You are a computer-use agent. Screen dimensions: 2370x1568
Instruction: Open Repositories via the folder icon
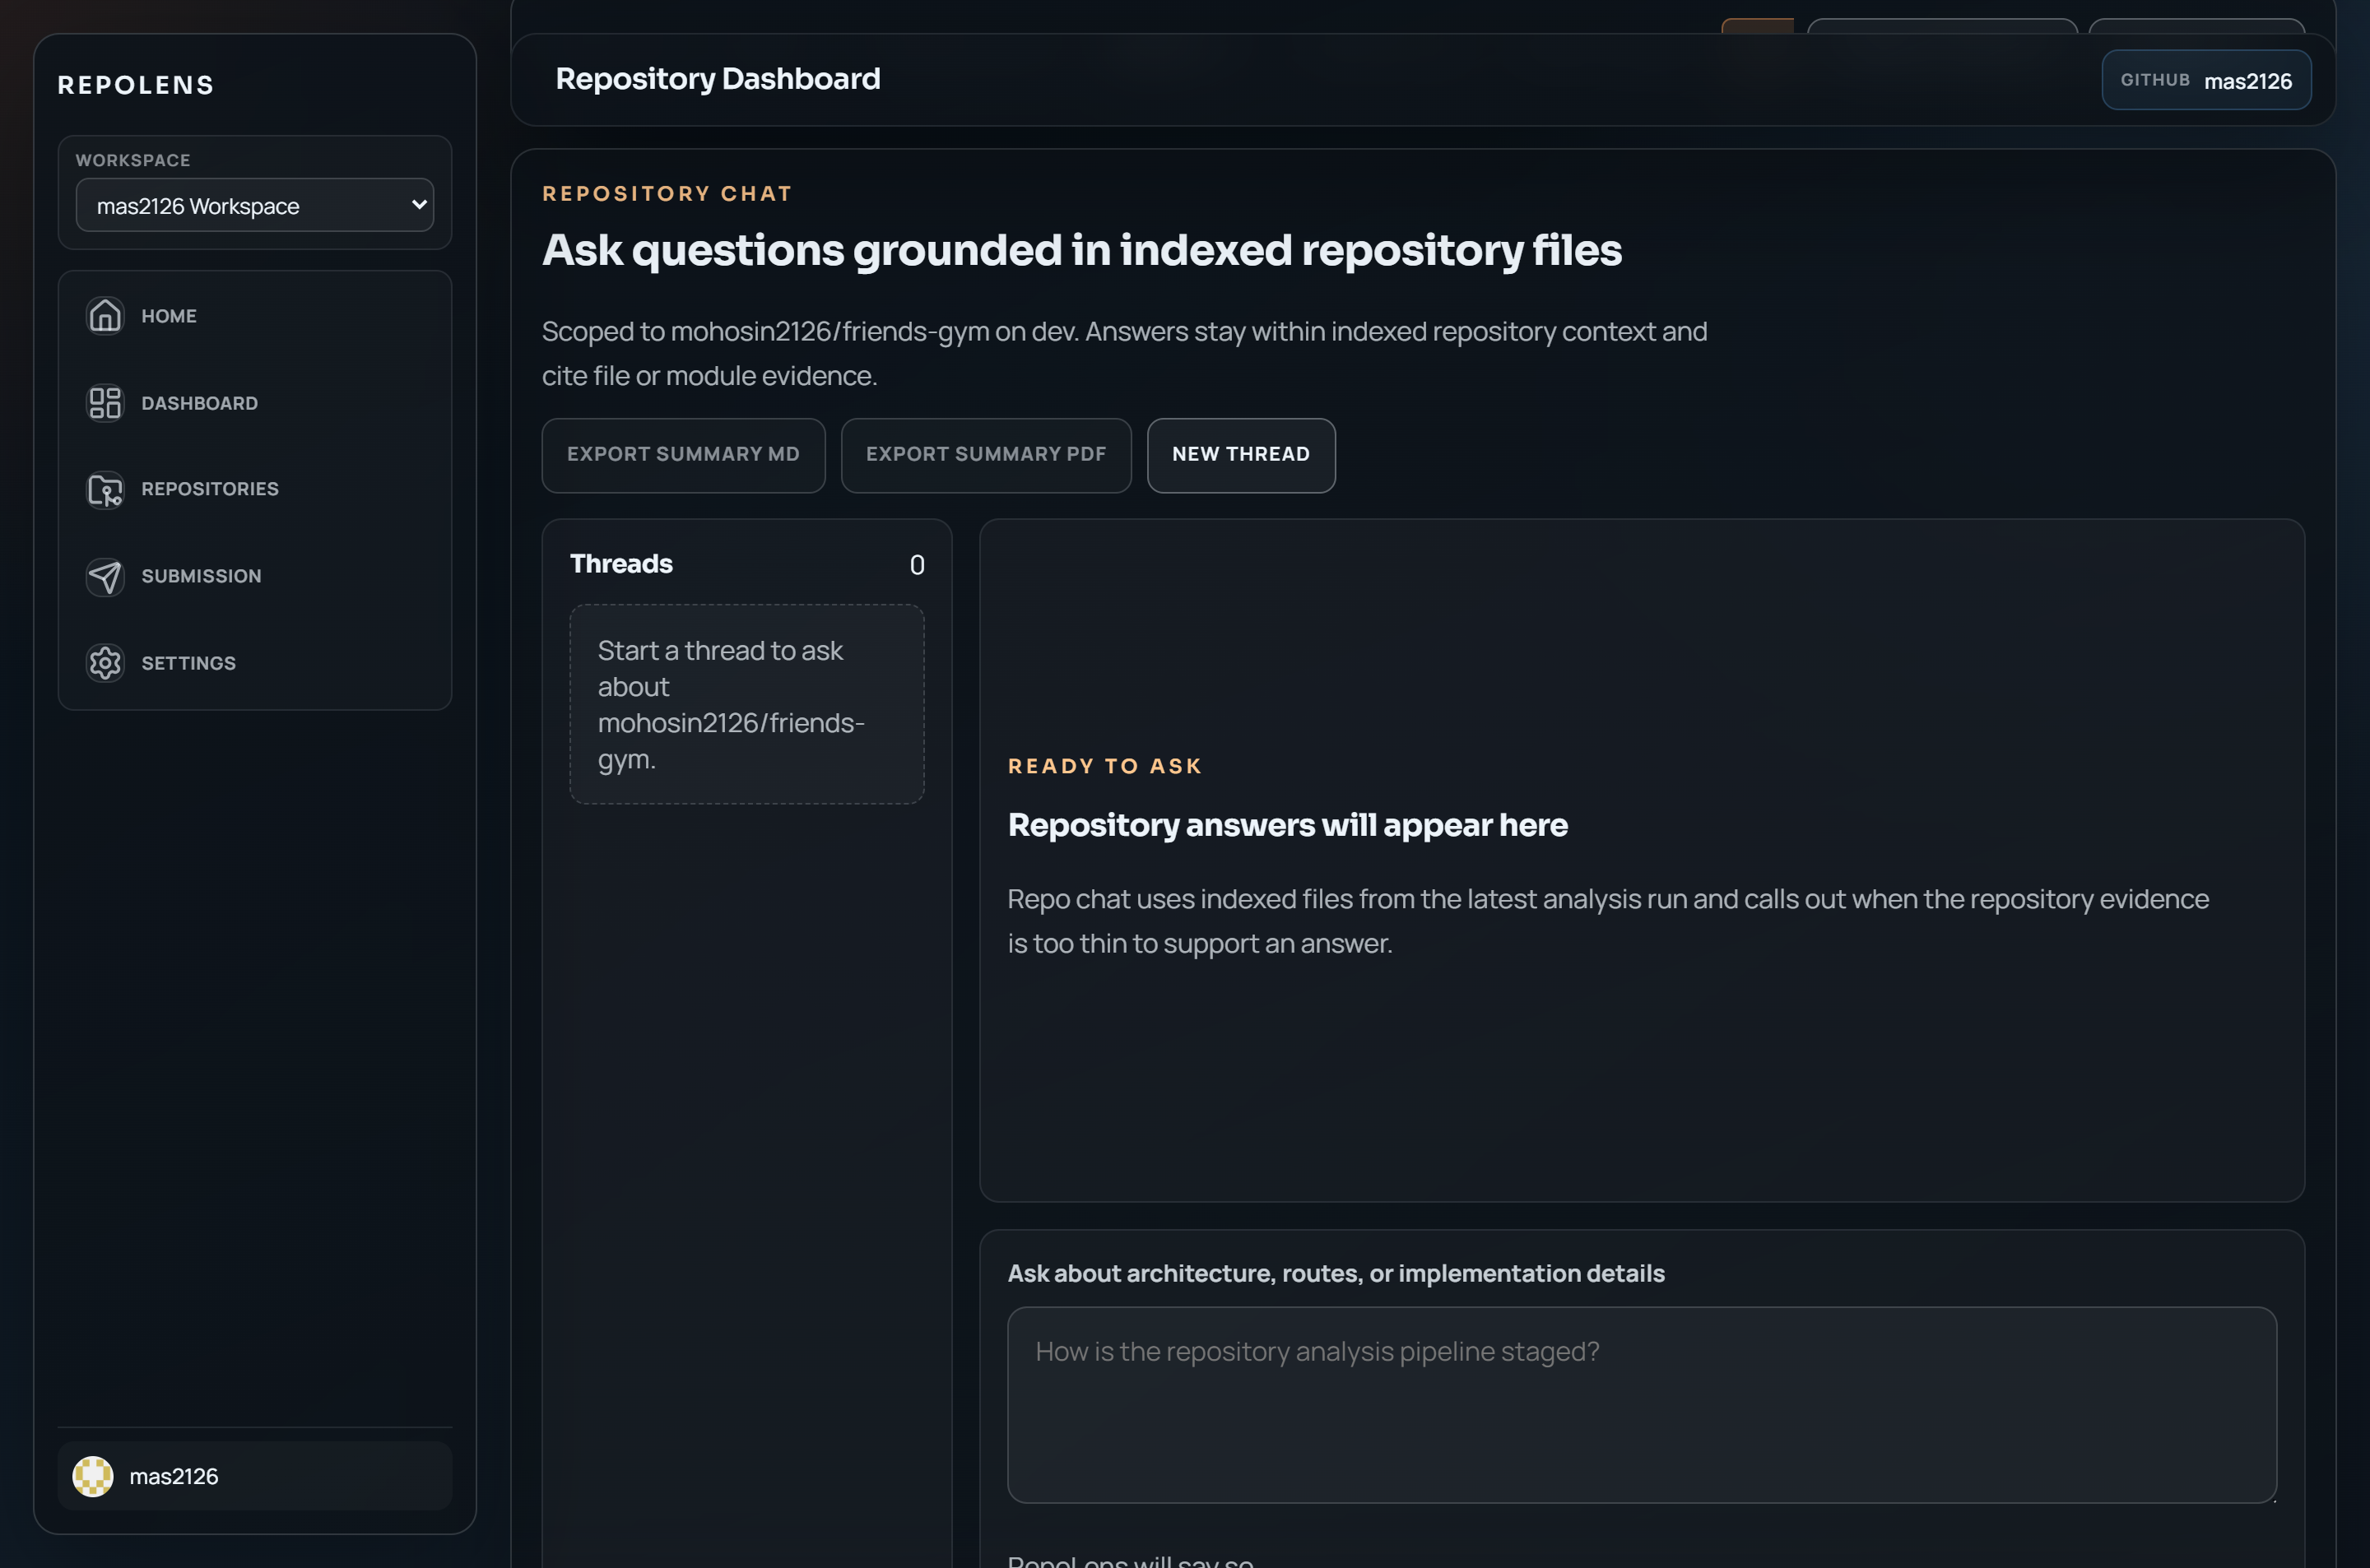[105, 489]
